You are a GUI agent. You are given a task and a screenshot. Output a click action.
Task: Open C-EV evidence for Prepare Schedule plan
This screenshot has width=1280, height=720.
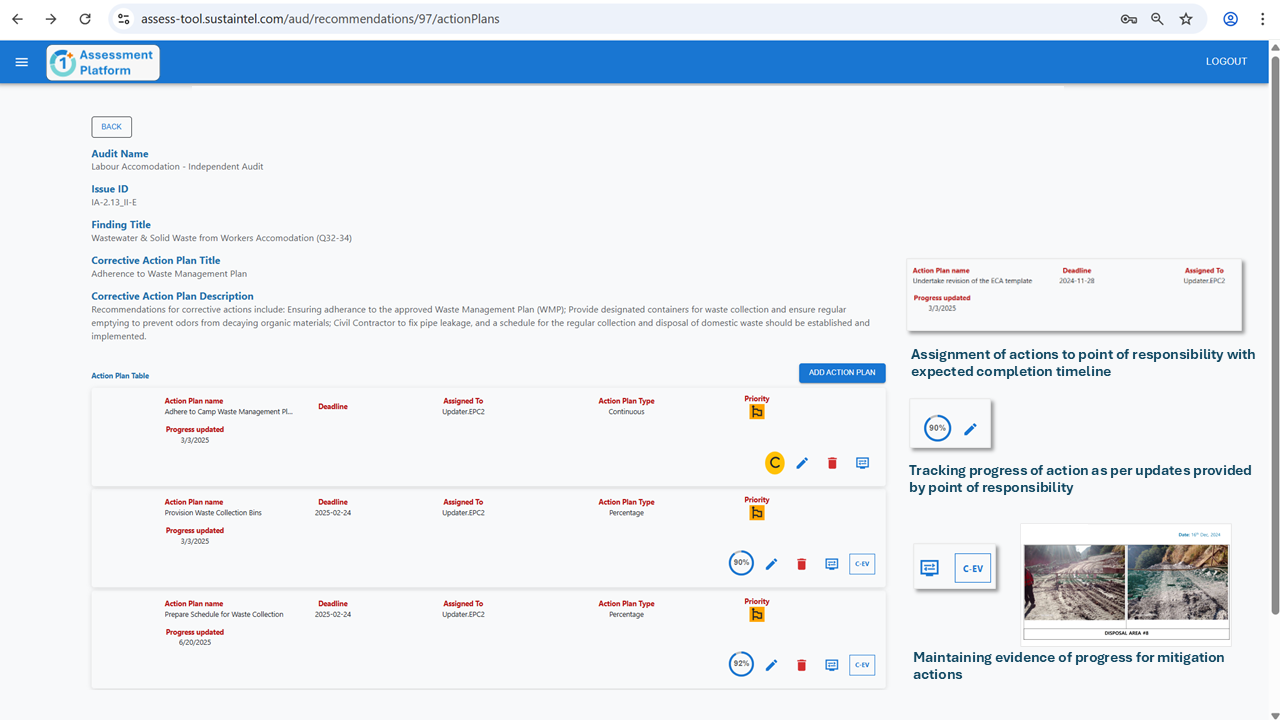click(x=862, y=665)
